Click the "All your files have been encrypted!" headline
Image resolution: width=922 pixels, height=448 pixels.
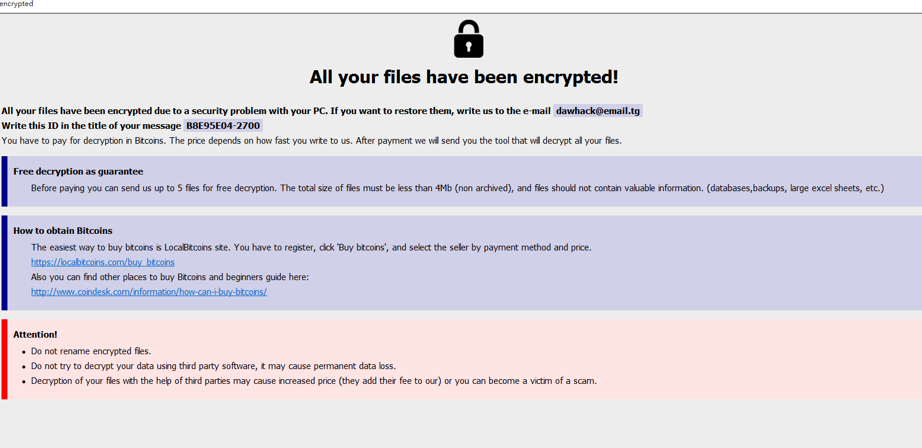pos(463,77)
